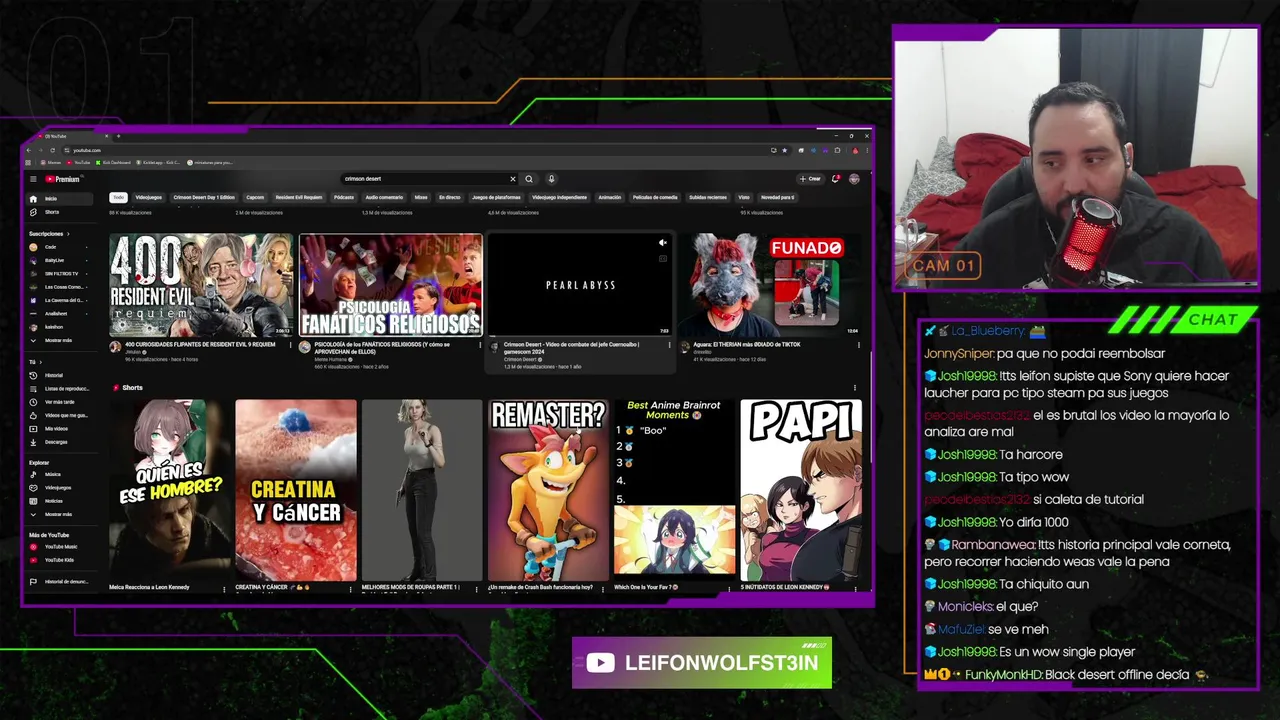1280x720 pixels.
Task: Open Videos que me gustan
Action: tap(60, 415)
